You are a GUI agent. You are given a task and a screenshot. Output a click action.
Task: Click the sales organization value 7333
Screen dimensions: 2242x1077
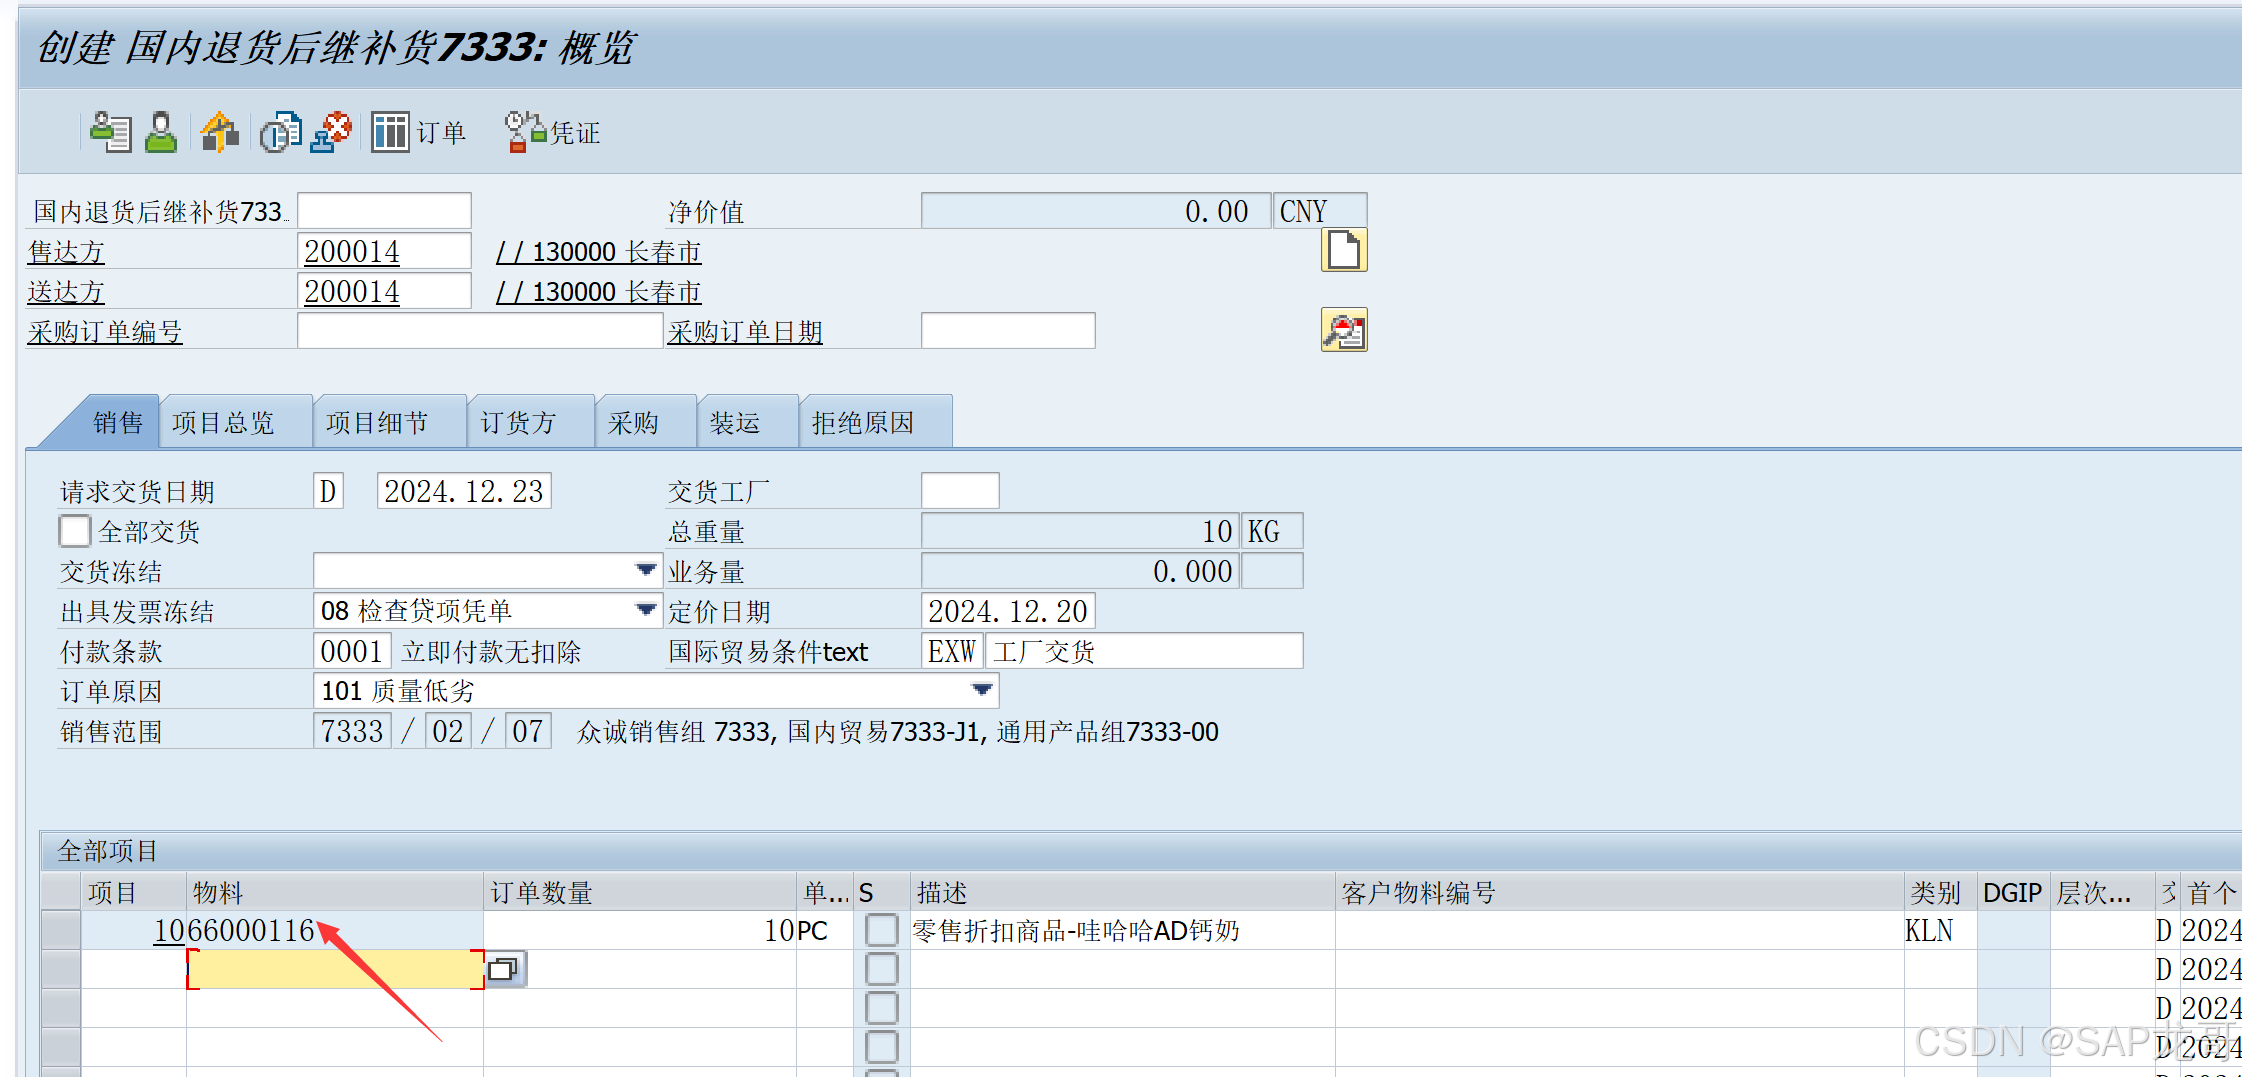click(352, 730)
